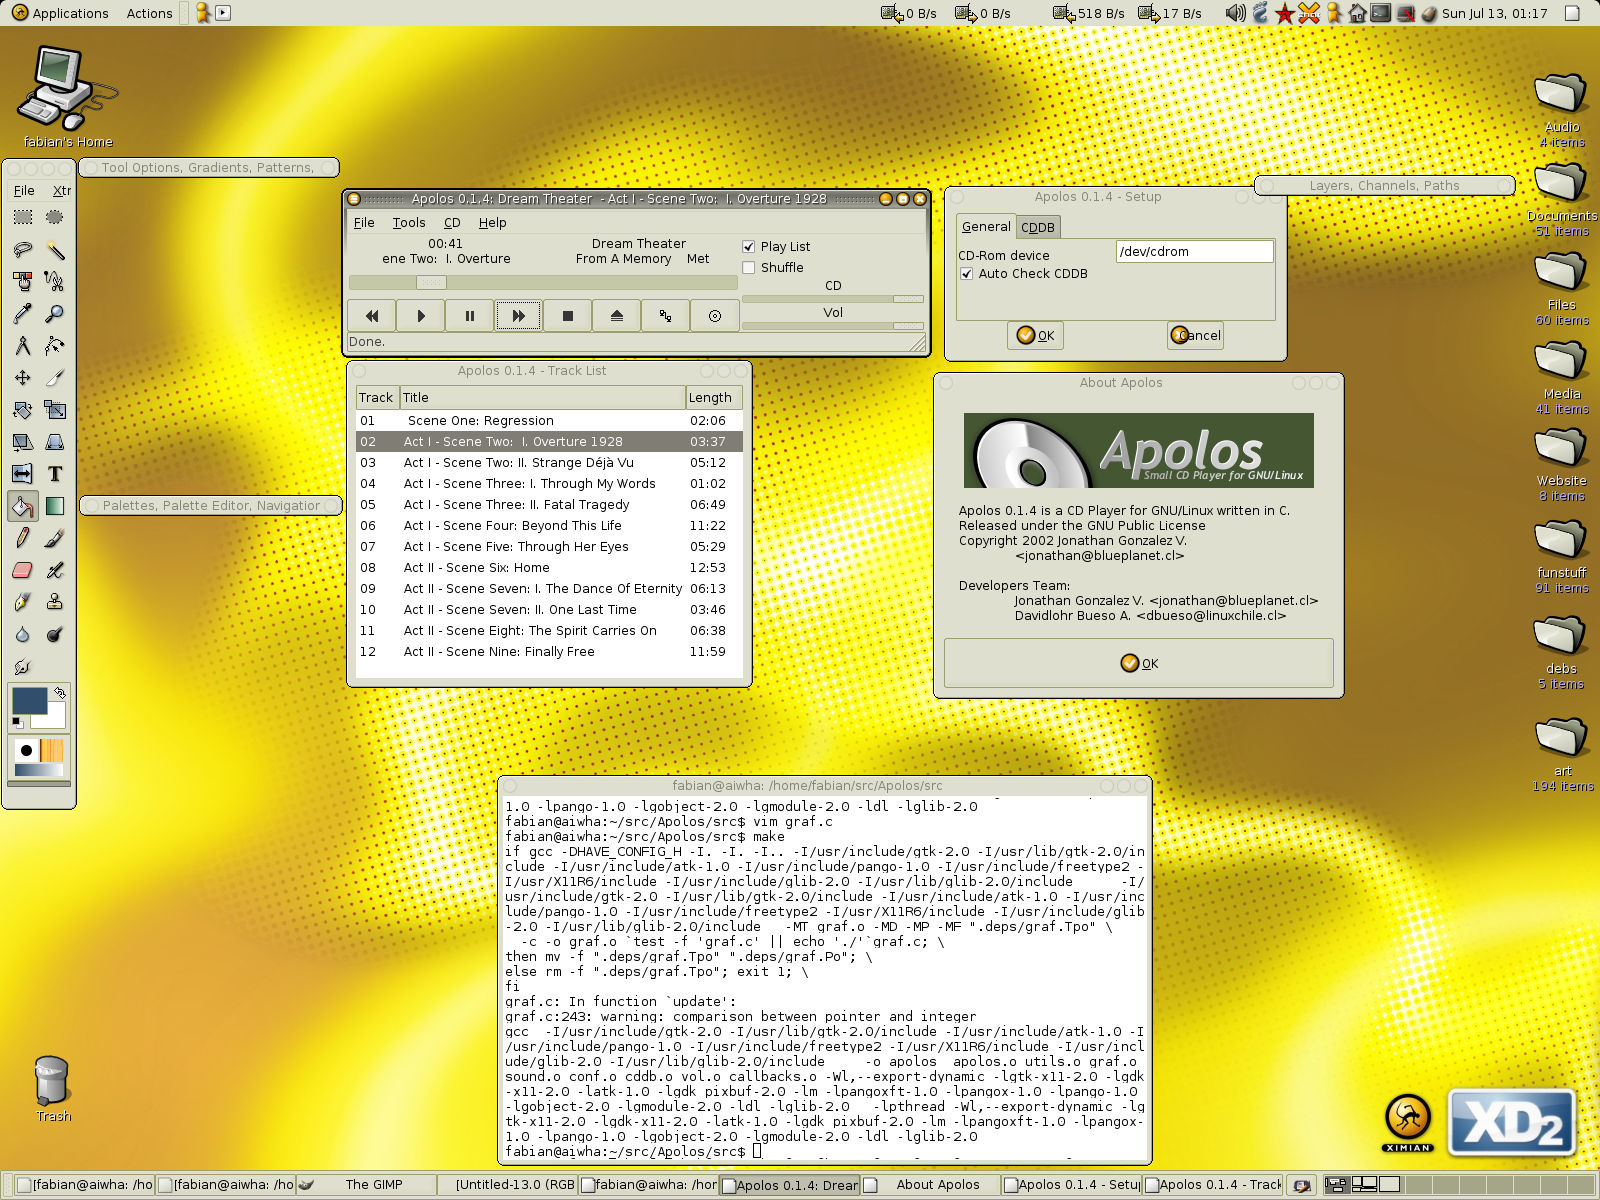Click the Stop playback button

click(x=567, y=316)
